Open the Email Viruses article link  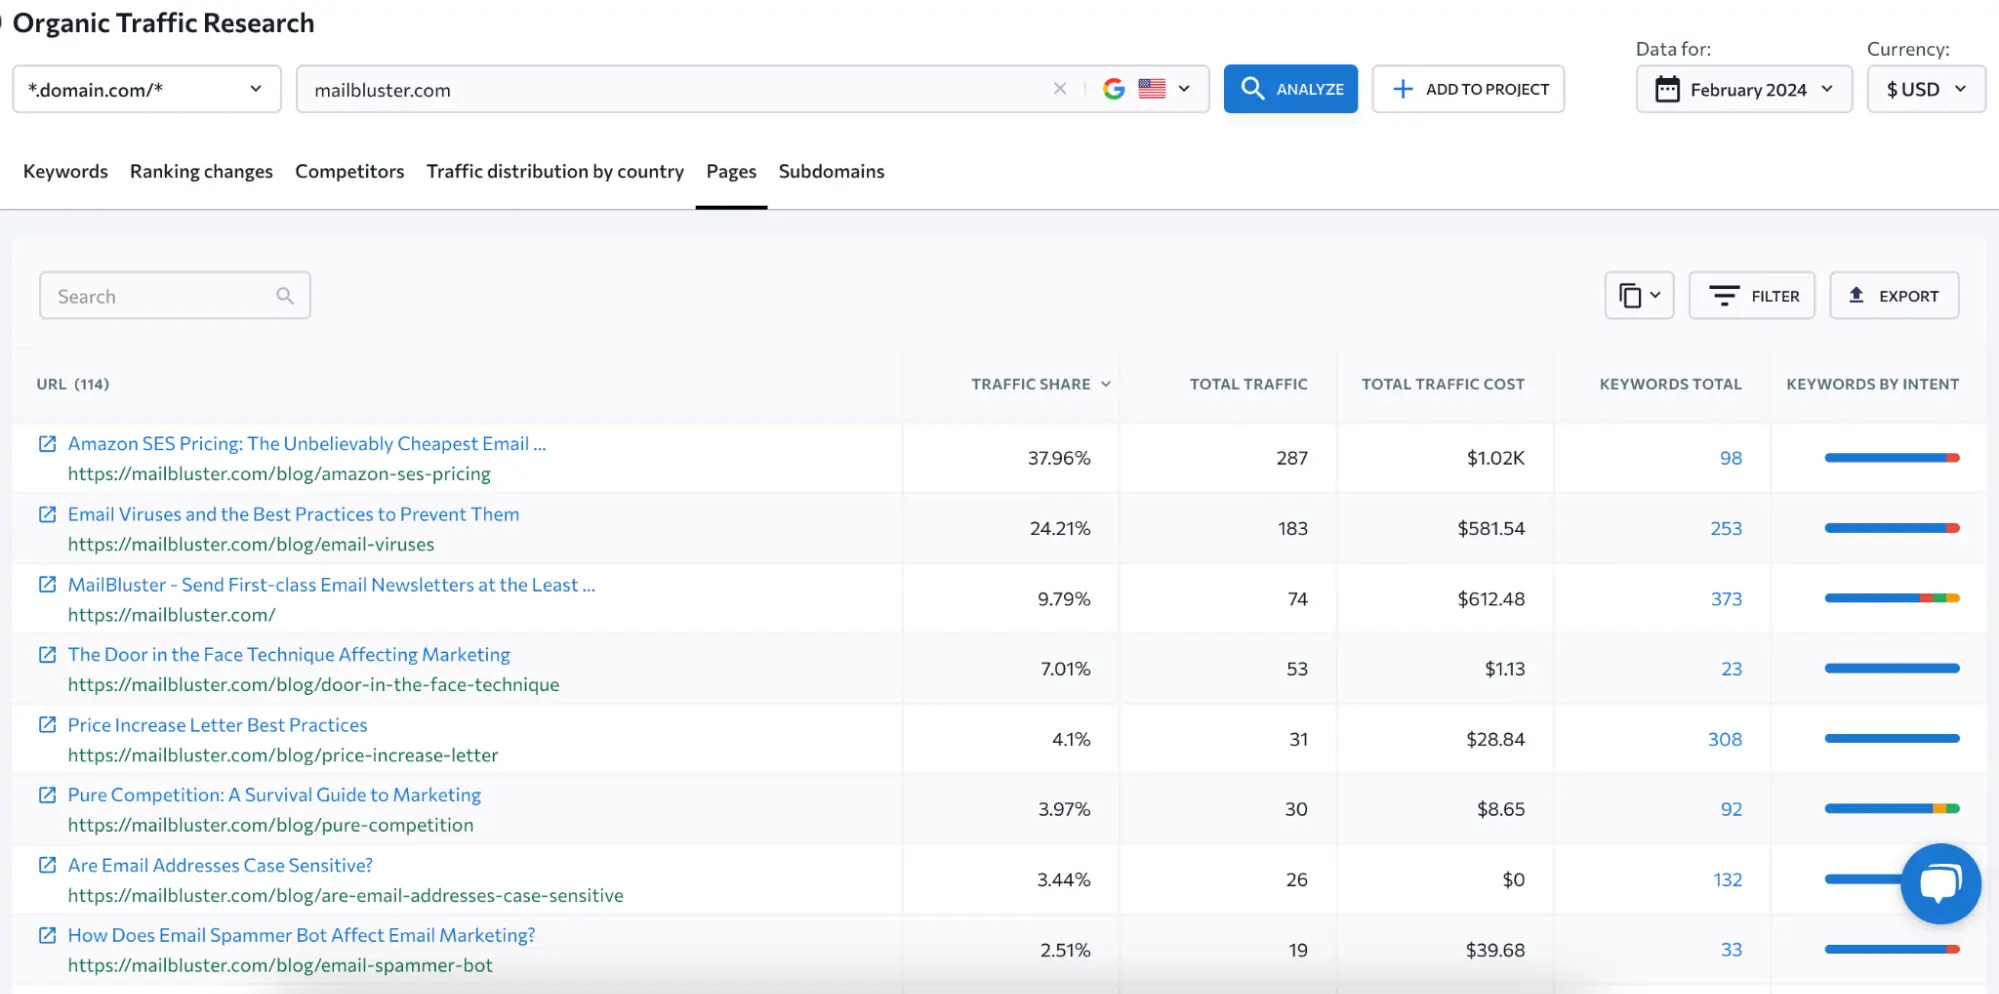293,514
